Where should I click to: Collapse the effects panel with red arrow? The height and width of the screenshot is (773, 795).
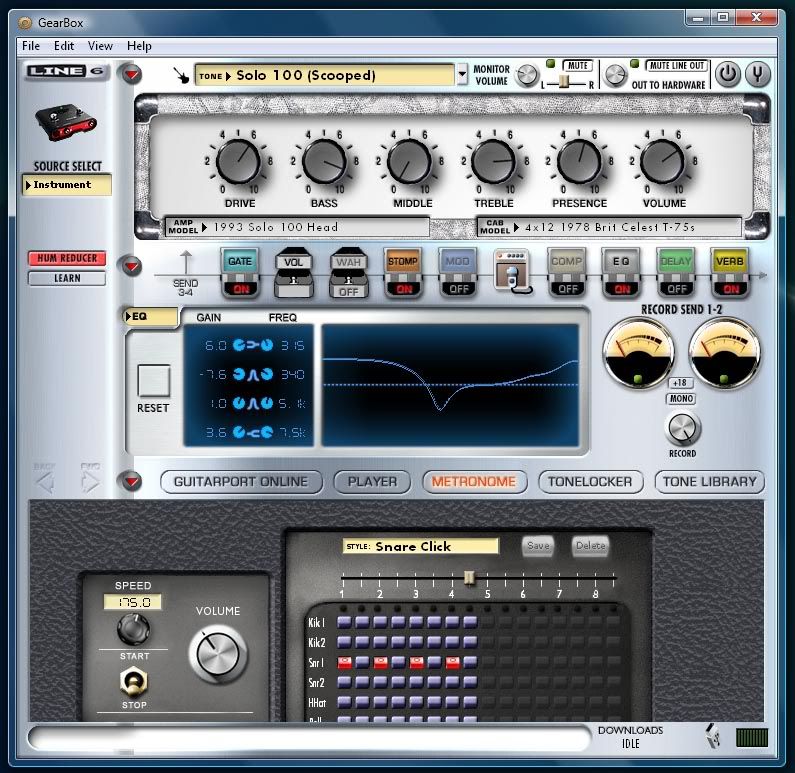(131, 266)
